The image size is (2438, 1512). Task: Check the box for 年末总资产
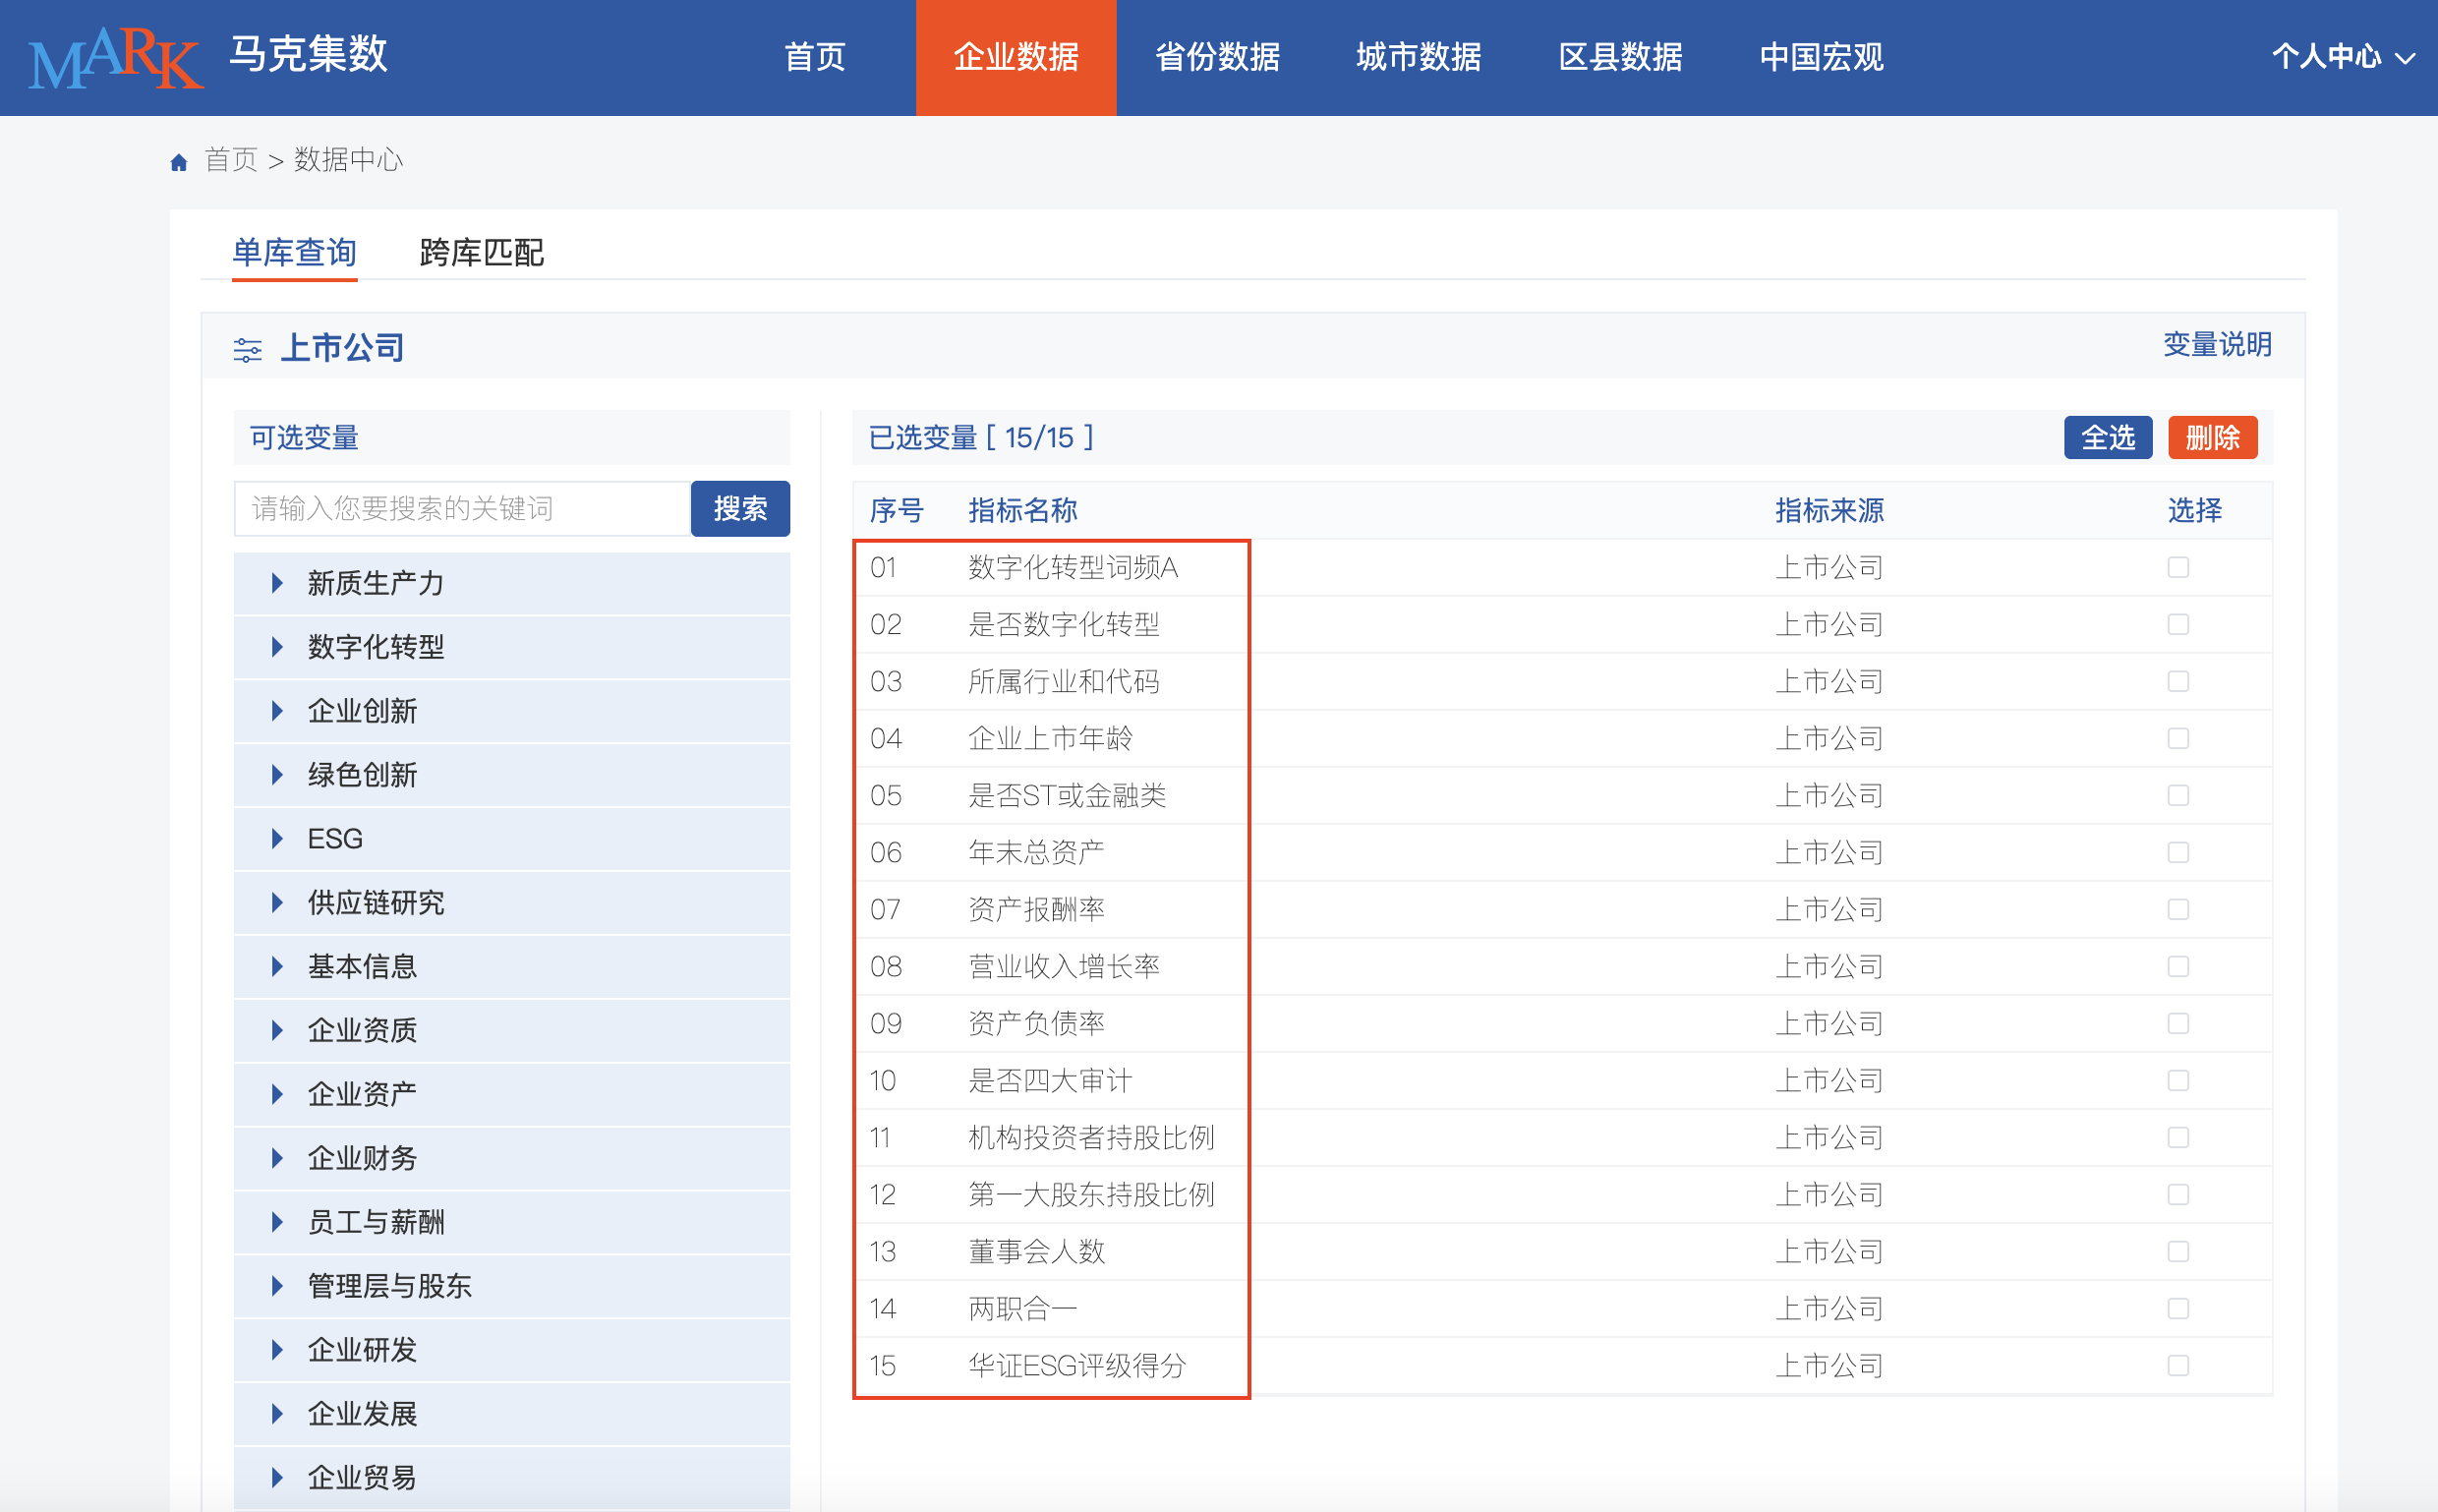(x=2178, y=852)
